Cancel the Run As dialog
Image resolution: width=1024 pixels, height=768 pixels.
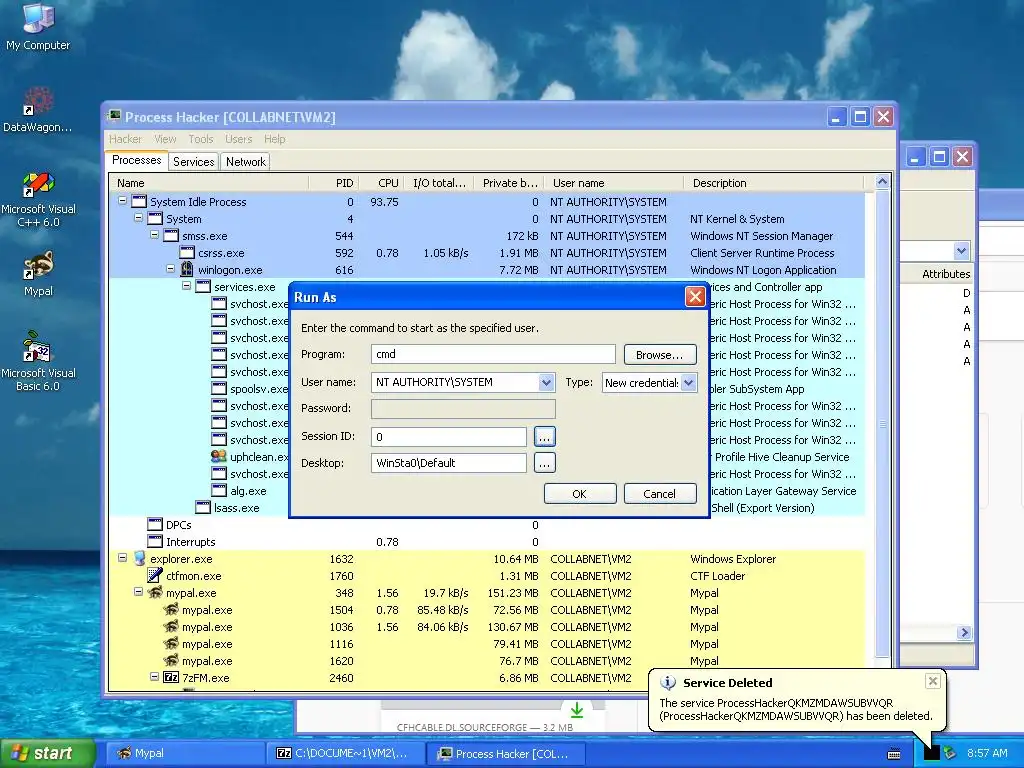pos(660,494)
